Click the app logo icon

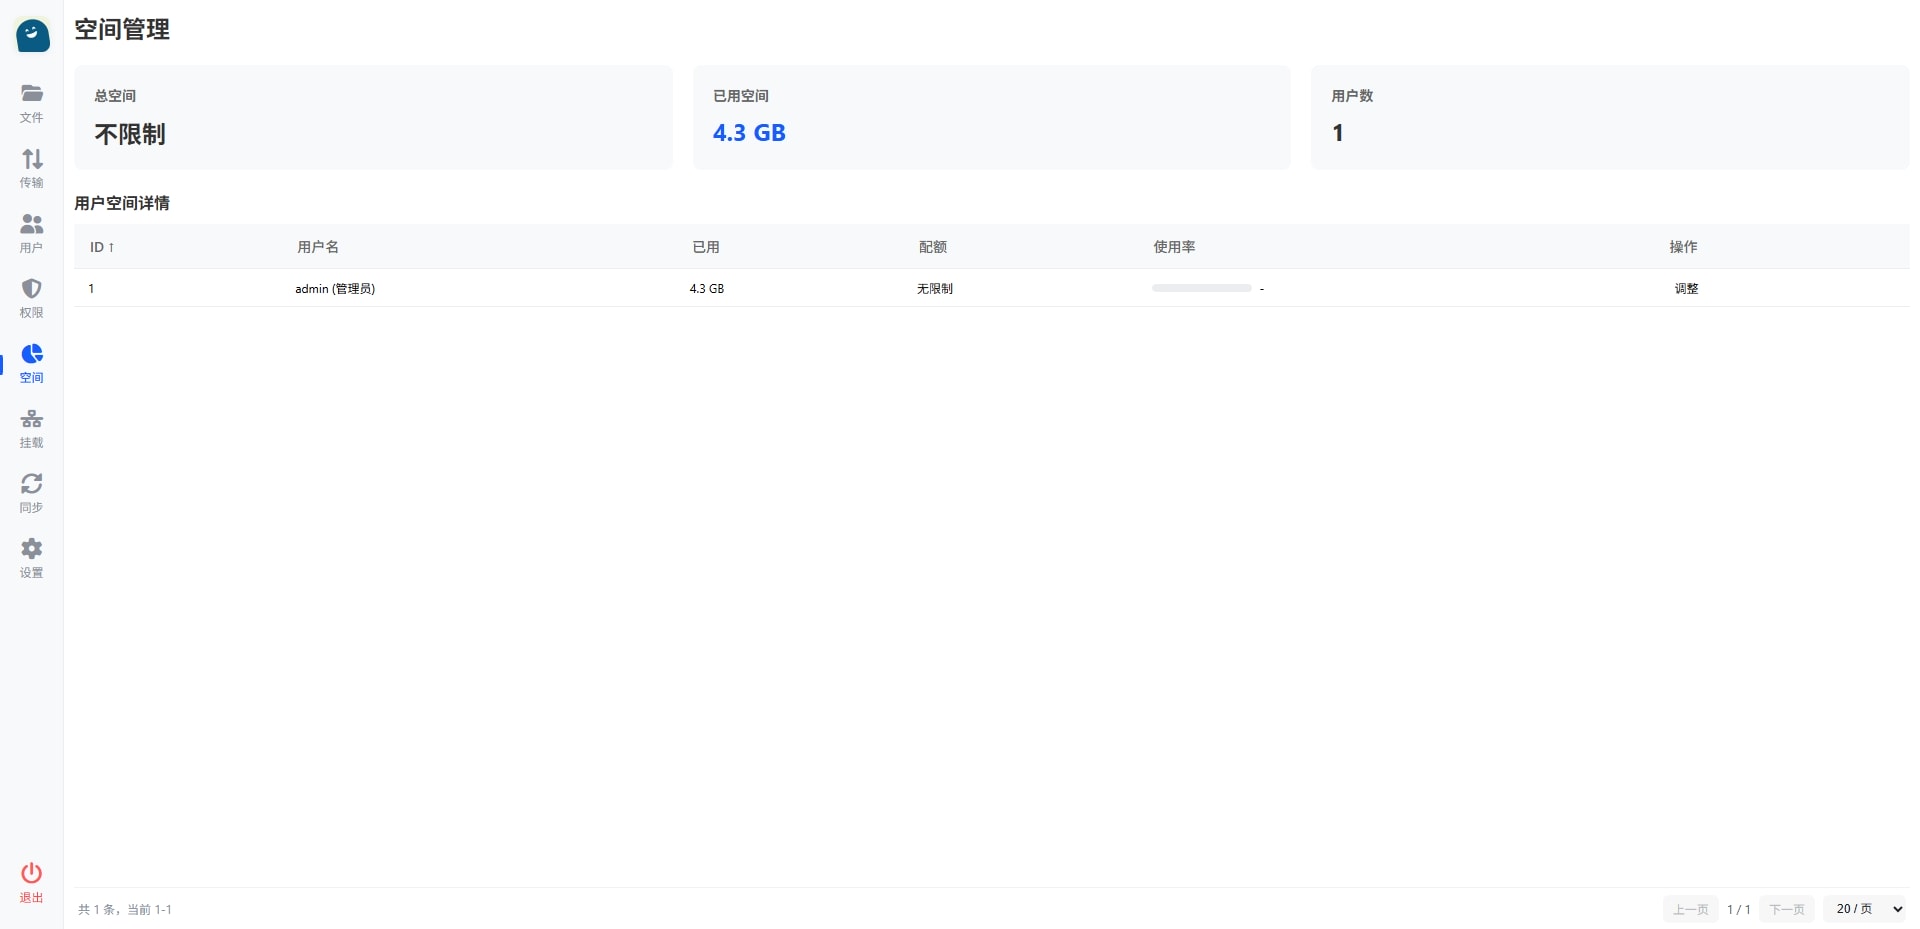pyautogui.click(x=32, y=36)
